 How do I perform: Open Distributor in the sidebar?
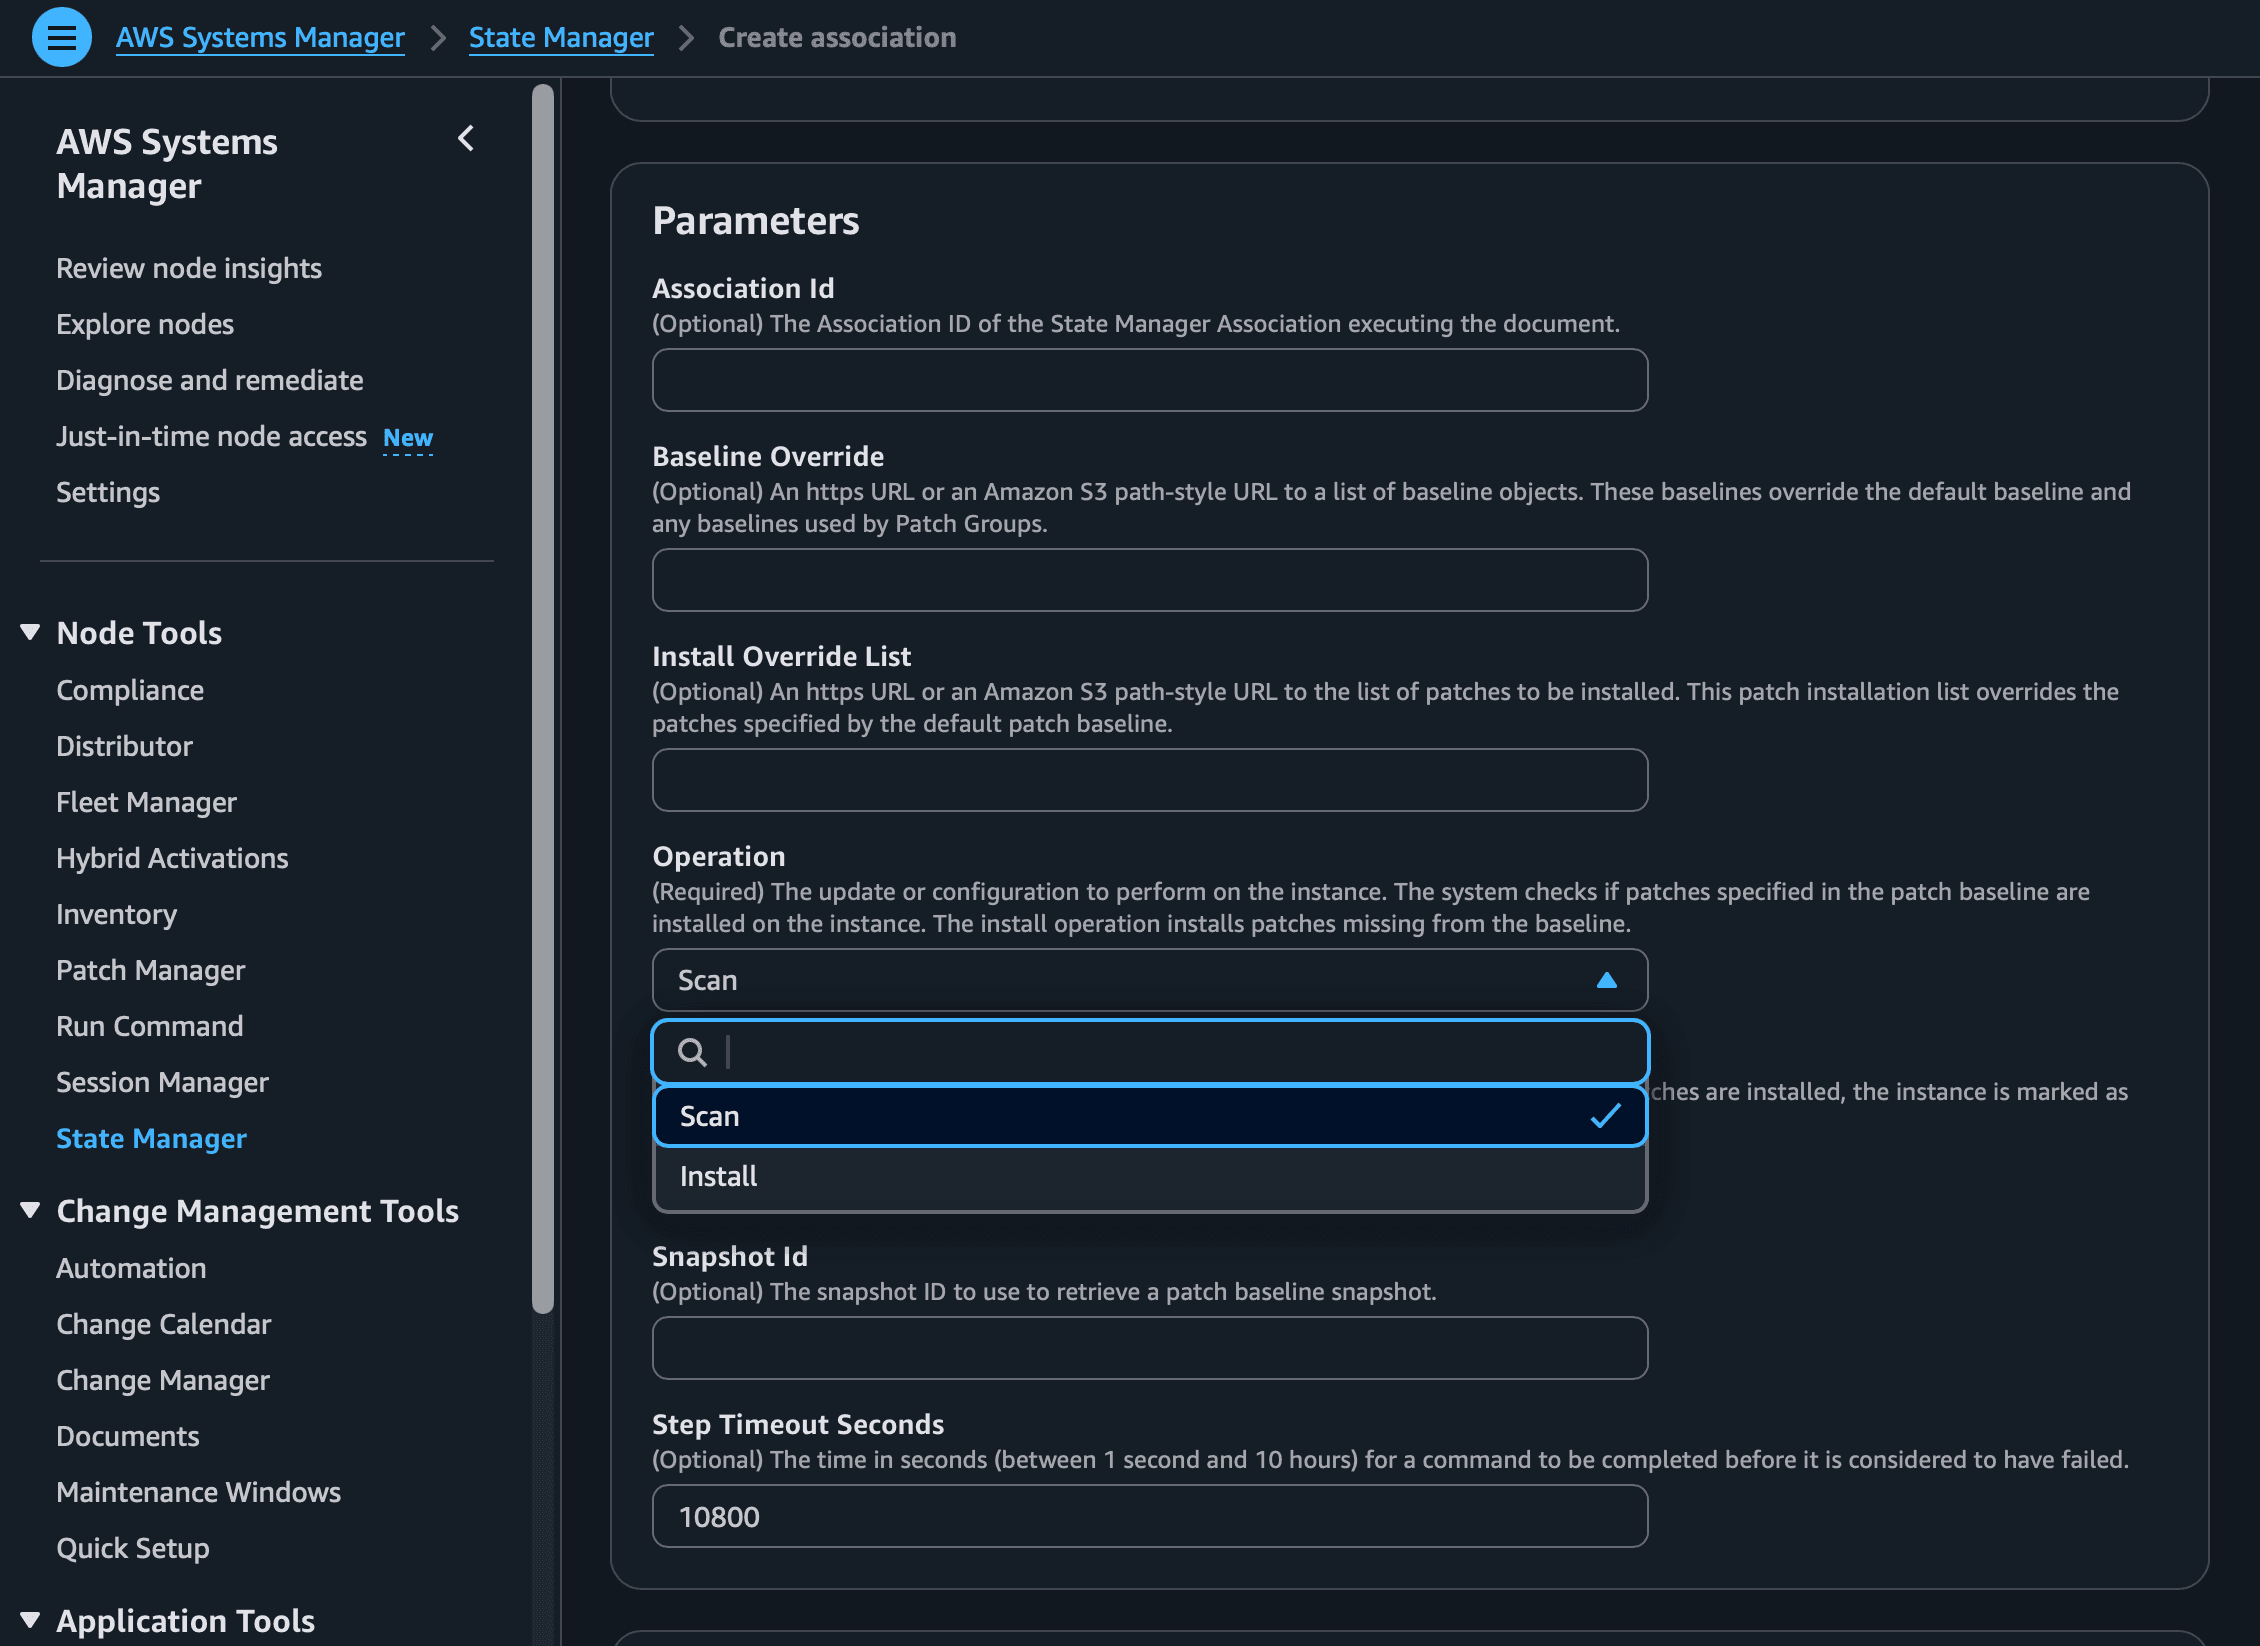125,746
